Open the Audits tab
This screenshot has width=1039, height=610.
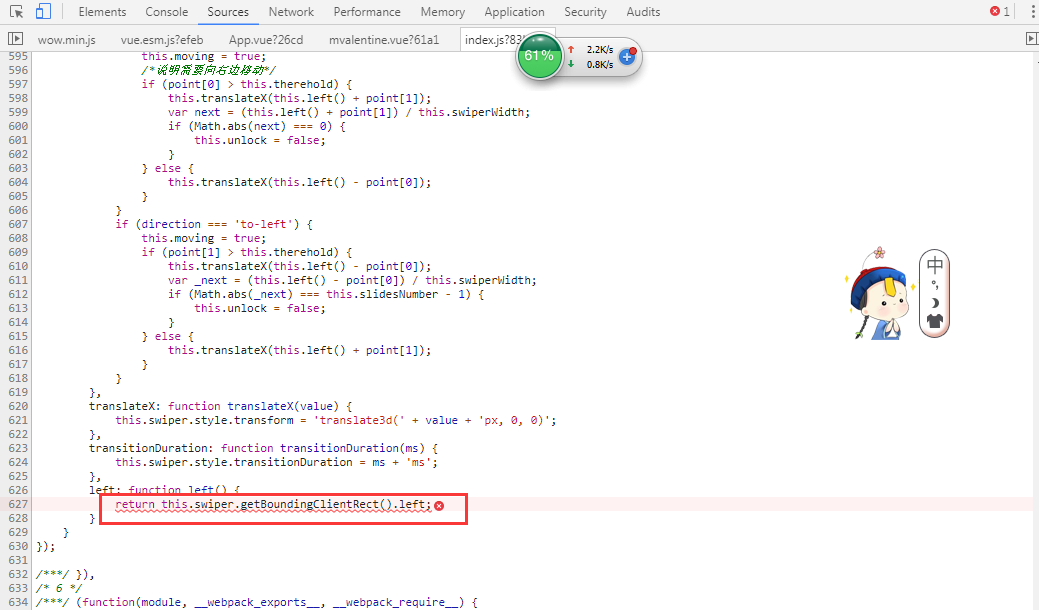pyautogui.click(x=643, y=12)
